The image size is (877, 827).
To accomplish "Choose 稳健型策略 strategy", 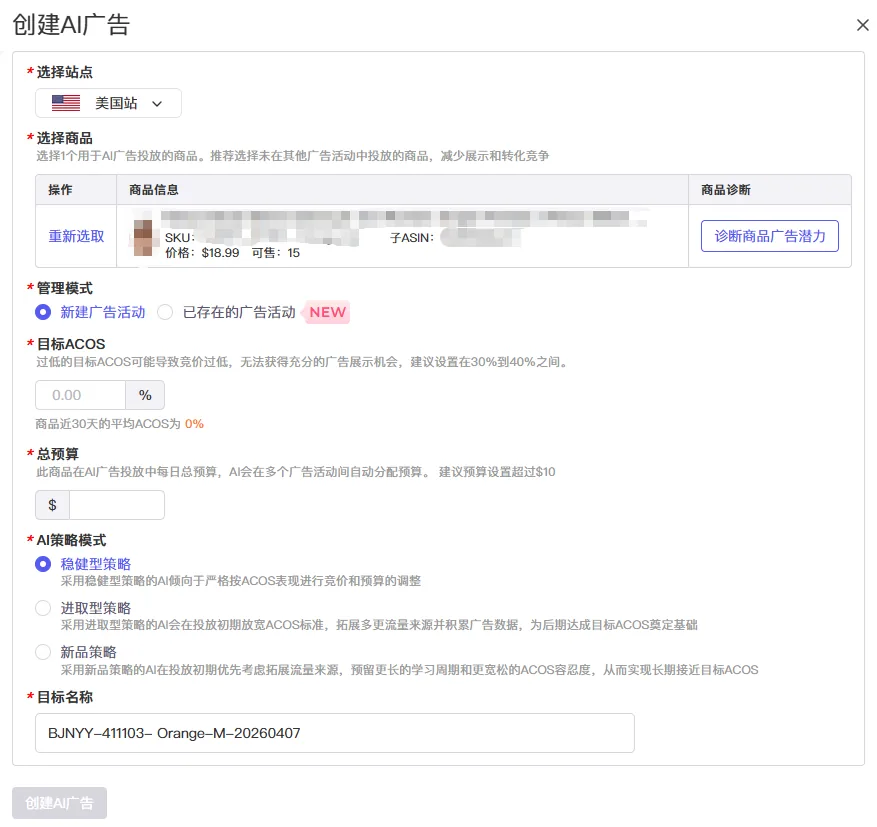I will click(x=43, y=564).
